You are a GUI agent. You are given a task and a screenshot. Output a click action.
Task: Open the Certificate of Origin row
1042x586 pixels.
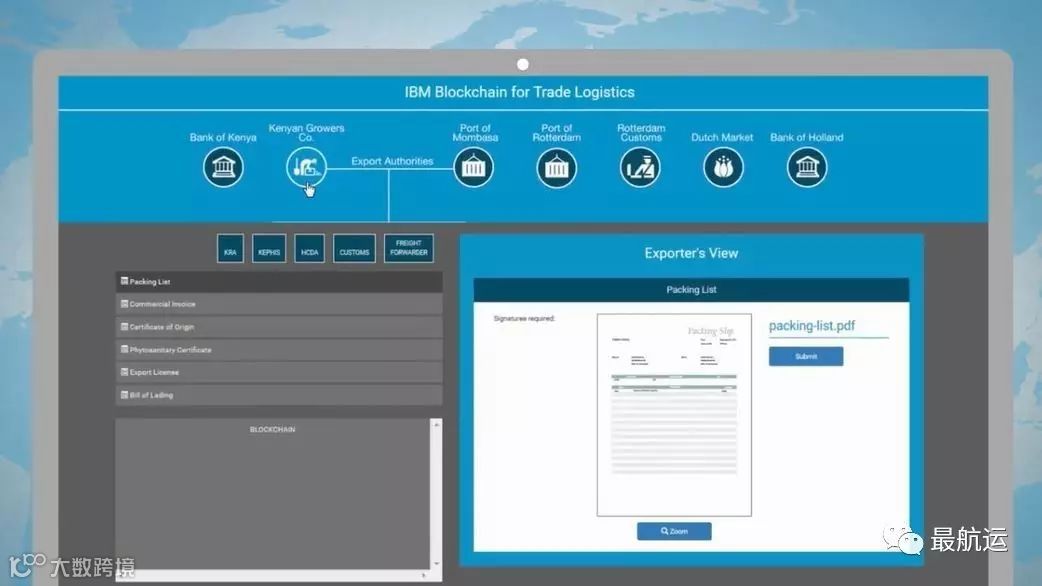click(x=279, y=327)
